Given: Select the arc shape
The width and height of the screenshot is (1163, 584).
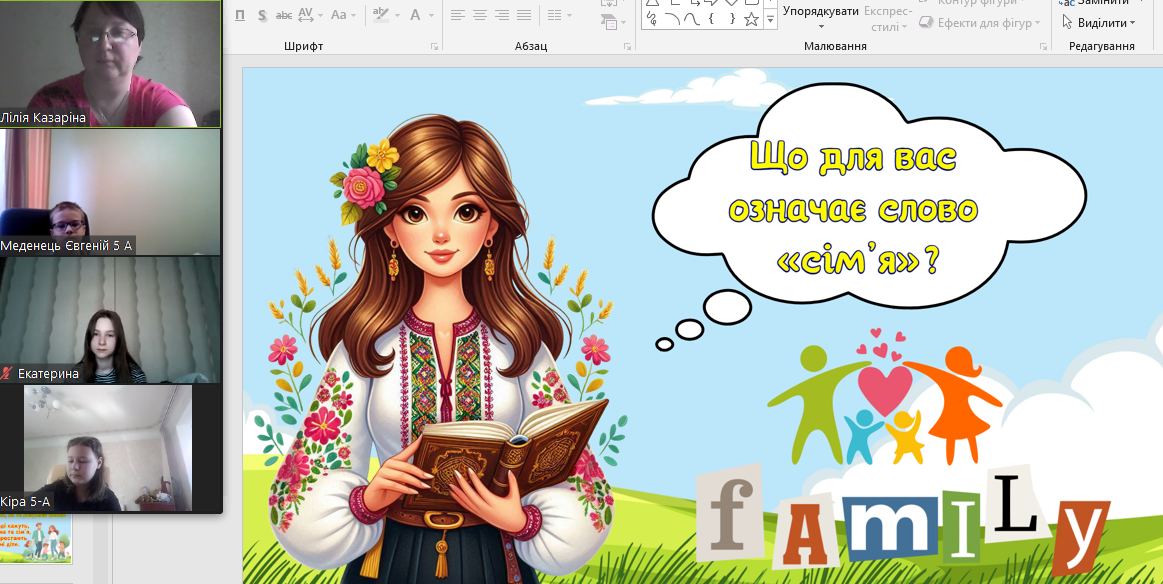Looking at the screenshot, I should 672,19.
